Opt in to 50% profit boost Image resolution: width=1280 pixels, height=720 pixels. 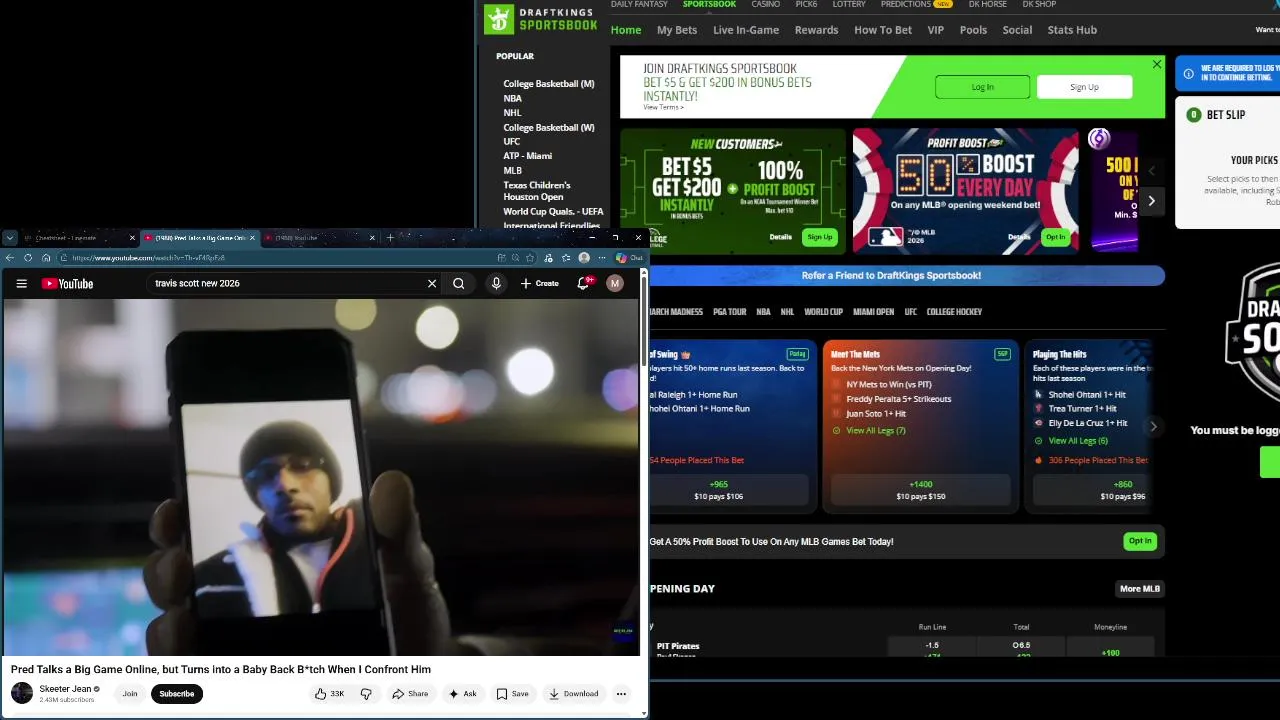tap(1140, 541)
